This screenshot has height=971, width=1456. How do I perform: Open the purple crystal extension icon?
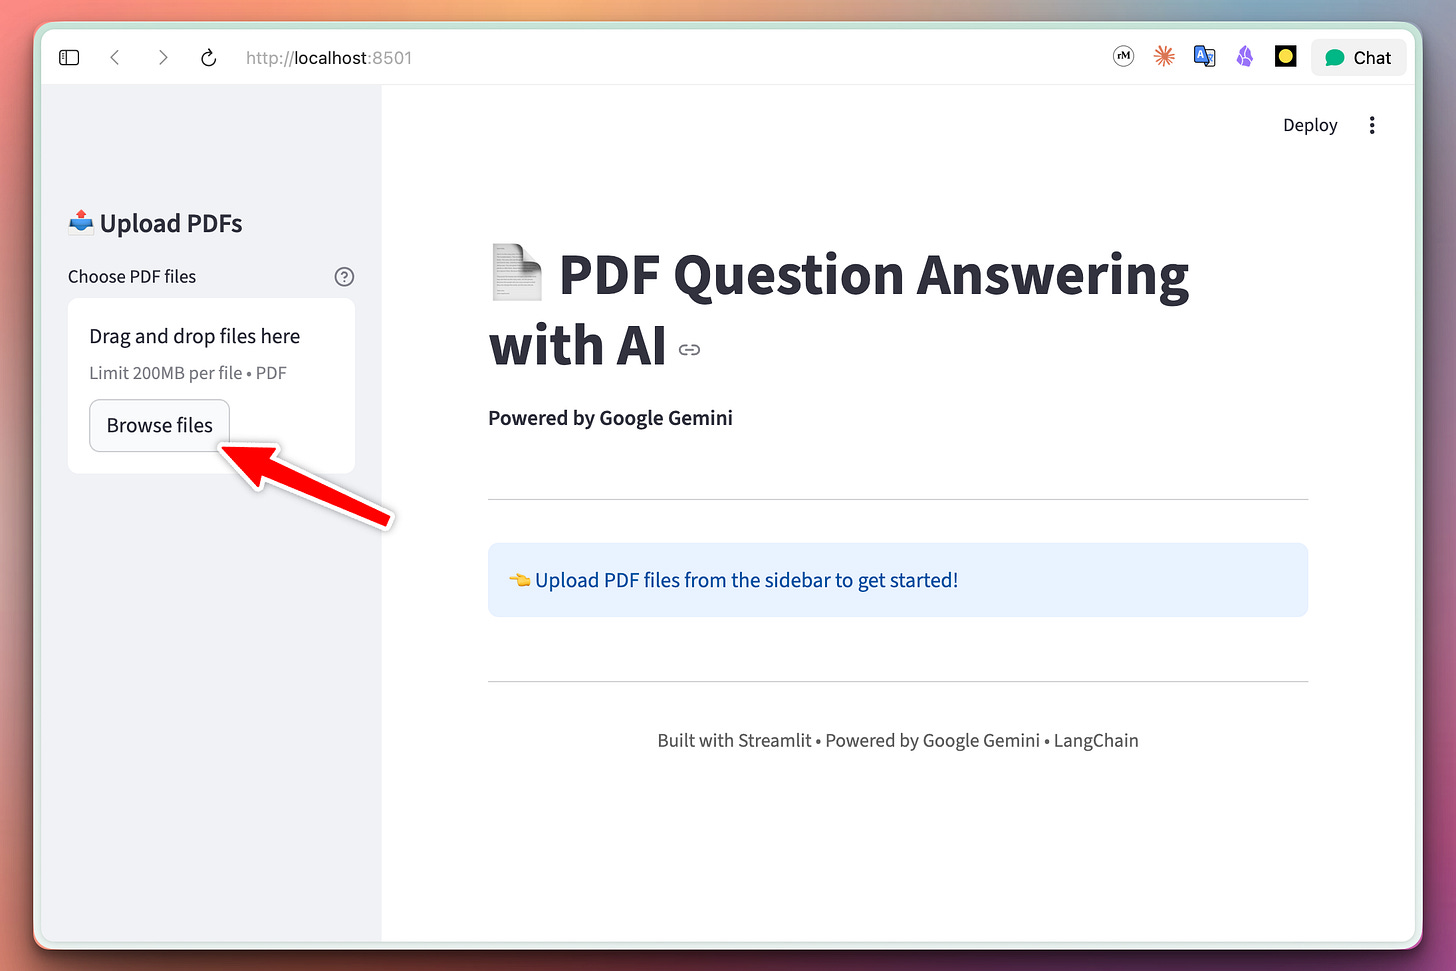point(1245,57)
